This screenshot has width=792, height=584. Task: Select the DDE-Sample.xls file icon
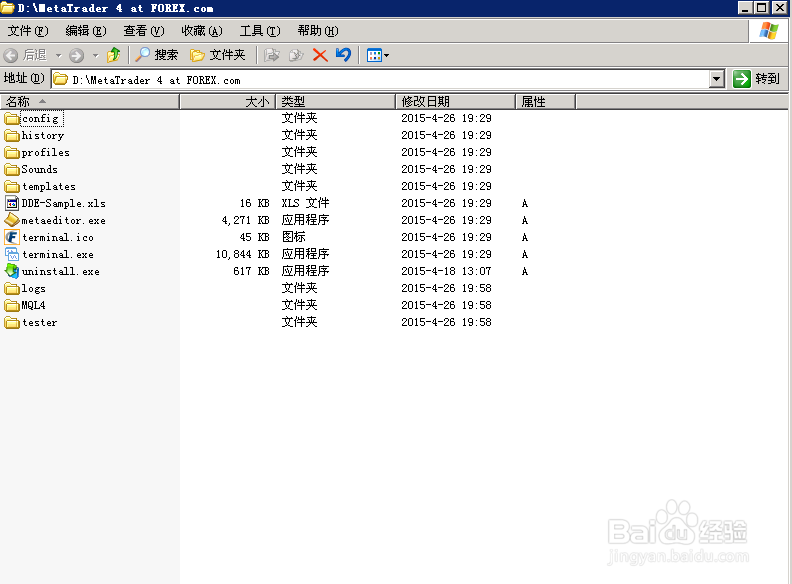pyautogui.click(x=12, y=203)
